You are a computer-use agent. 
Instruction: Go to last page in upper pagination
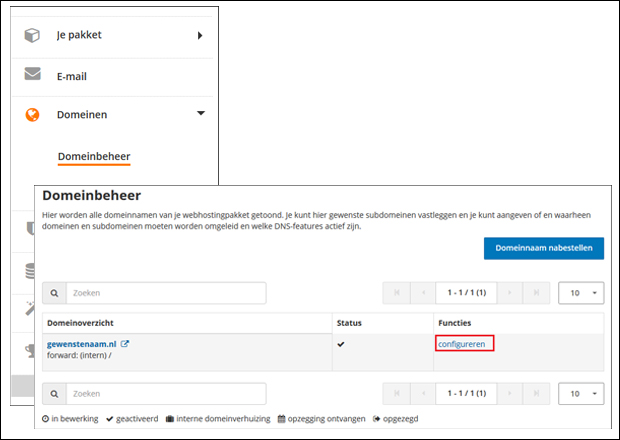click(536, 293)
